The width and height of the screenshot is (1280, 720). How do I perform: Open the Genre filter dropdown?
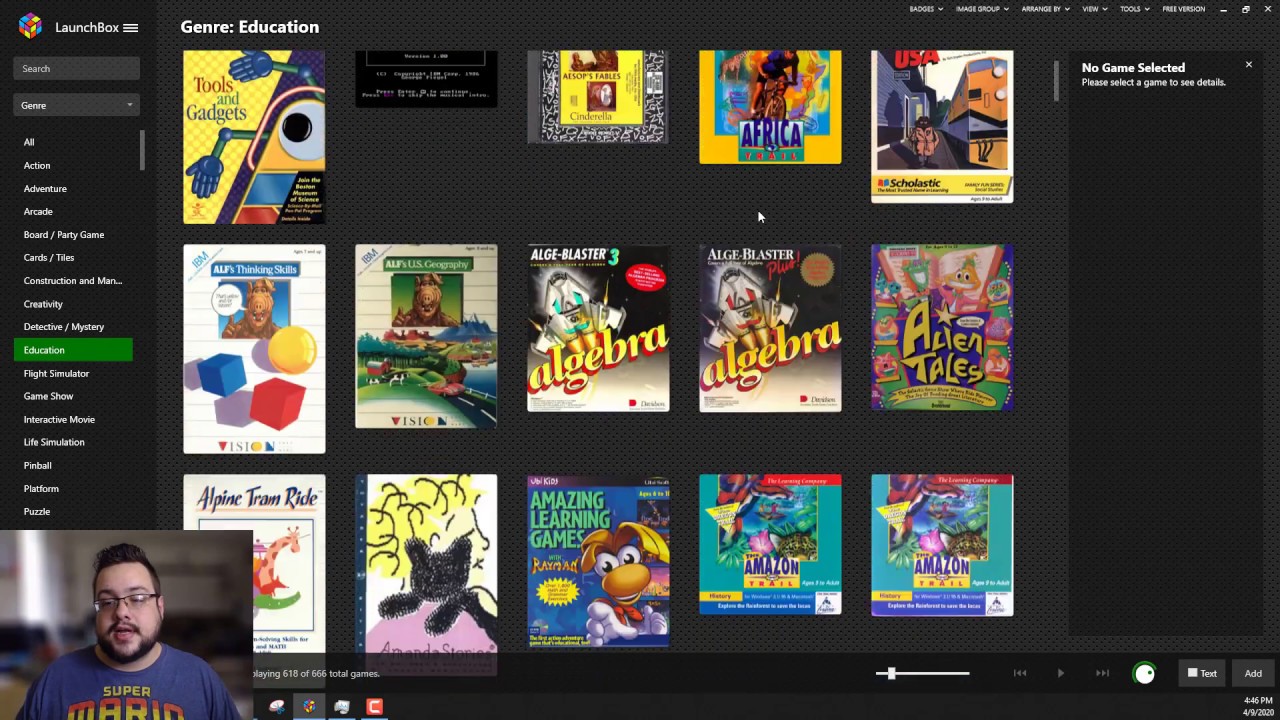click(76, 105)
